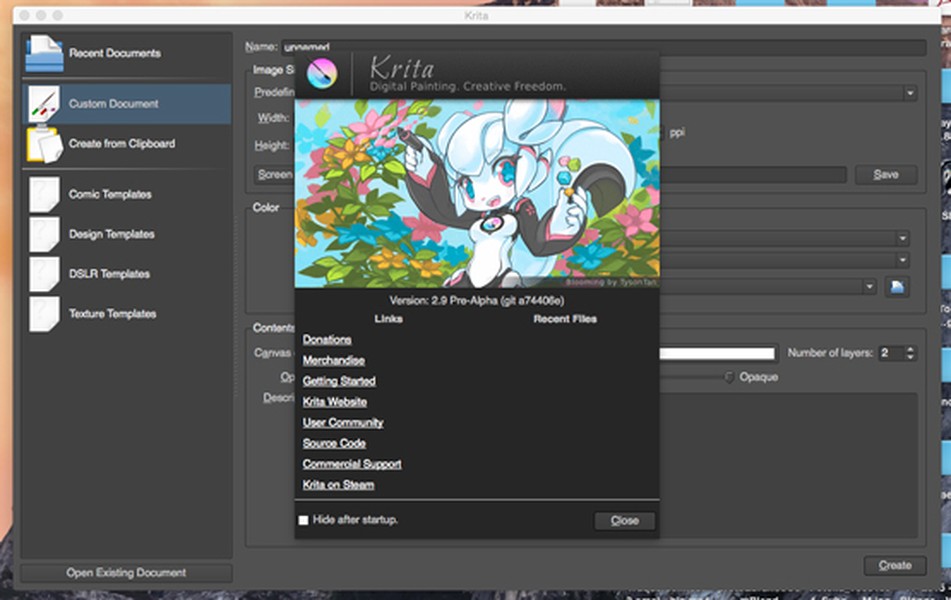Adjust the Number of layers stepper
Image resolution: width=951 pixels, height=600 pixels.
click(909, 353)
